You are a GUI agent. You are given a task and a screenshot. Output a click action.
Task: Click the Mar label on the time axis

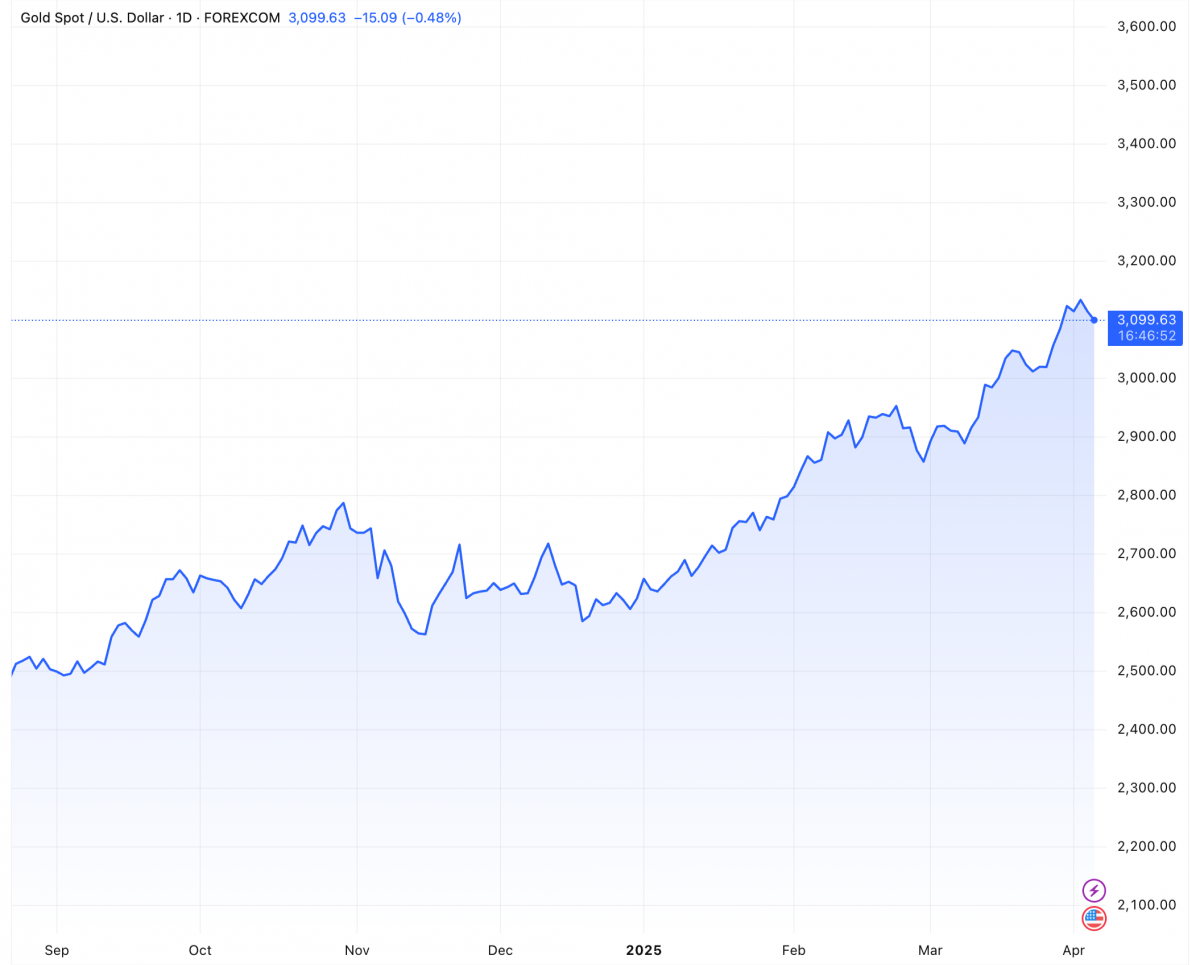pyautogui.click(x=930, y=950)
